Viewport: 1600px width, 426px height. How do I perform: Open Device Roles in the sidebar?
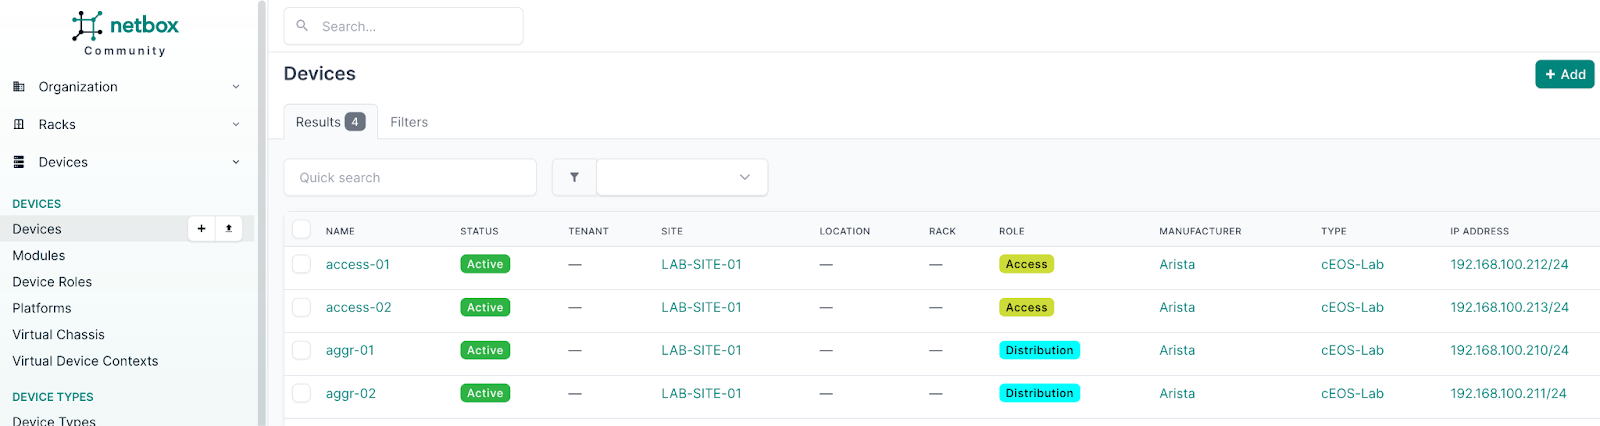[52, 282]
